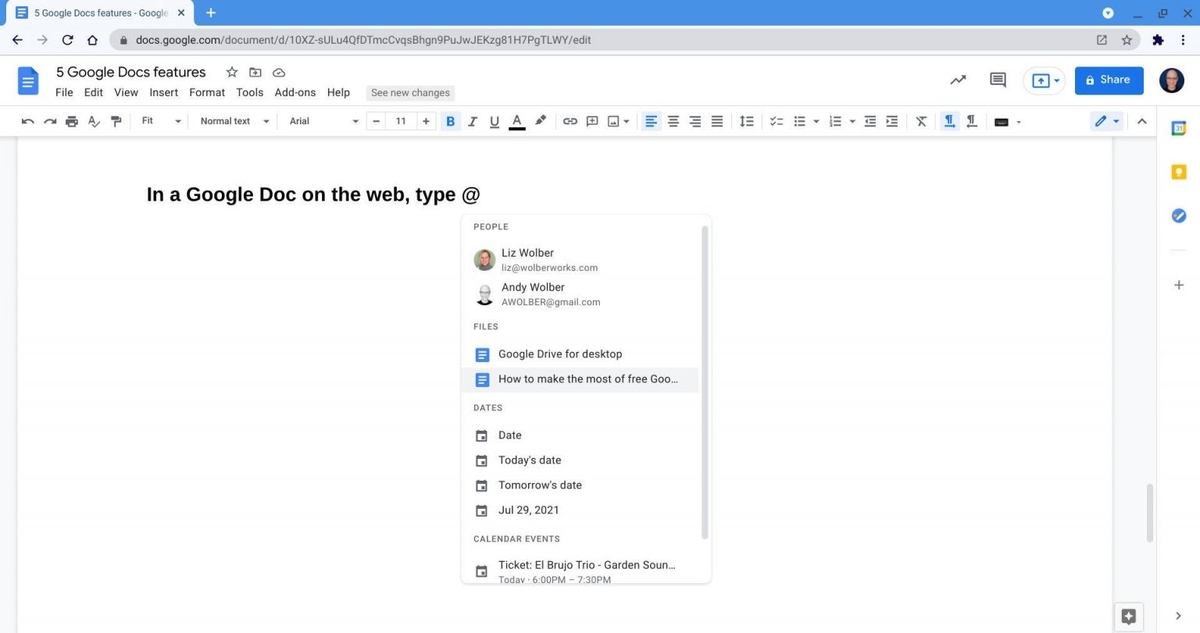The height and width of the screenshot is (633, 1200).
Task: Clear formatting with the toolbar icon
Action: pos(920,121)
